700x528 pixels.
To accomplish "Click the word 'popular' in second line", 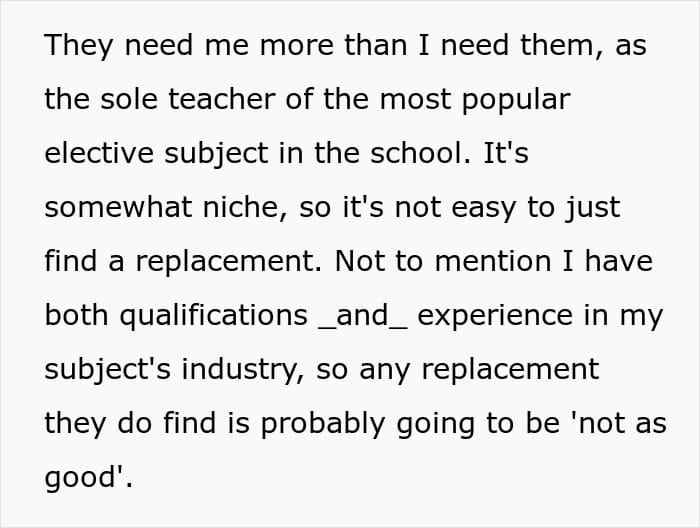I will click(515, 101).
